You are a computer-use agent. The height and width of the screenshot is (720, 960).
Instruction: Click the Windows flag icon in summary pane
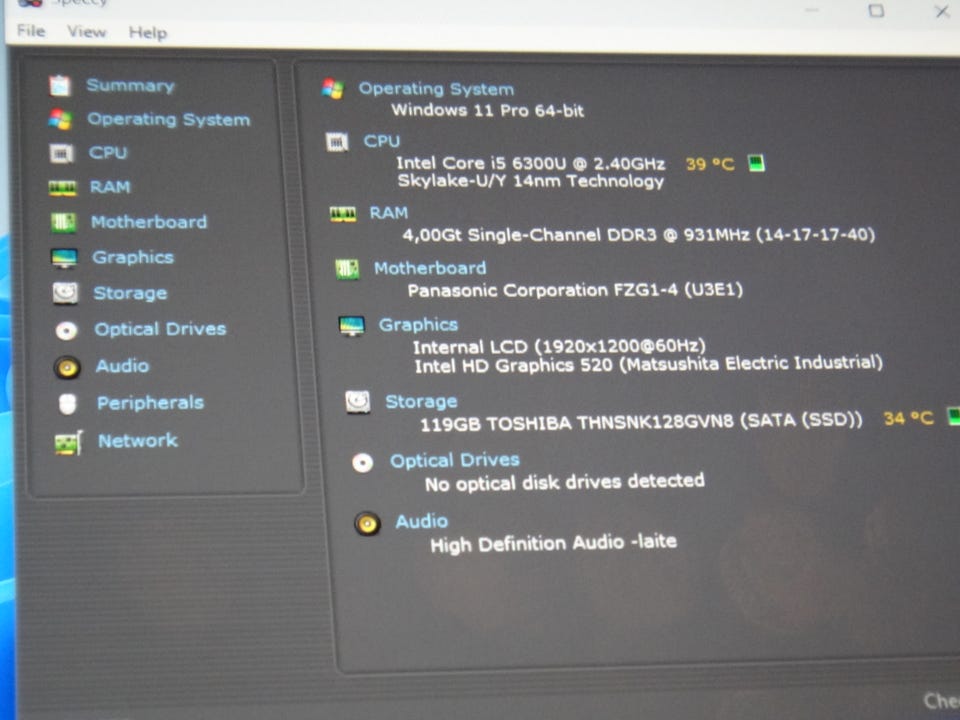point(332,89)
